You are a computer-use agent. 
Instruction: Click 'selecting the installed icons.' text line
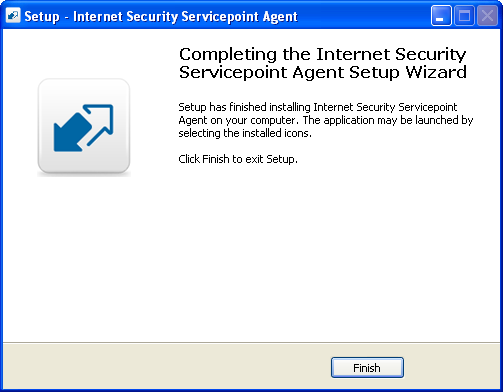click(x=245, y=133)
